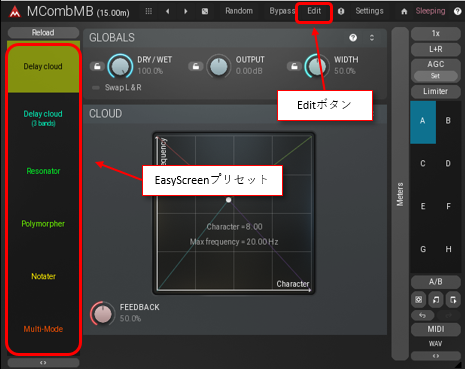Select preset slot A
This screenshot has width=465, height=369.
point(423,122)
